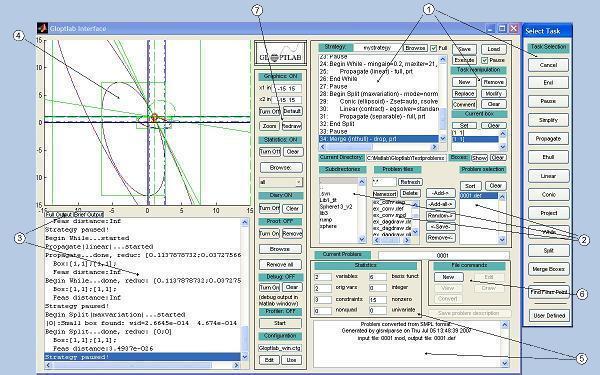Choose Cancel in Select Task window
600x375 pixels.
pyautogui.click(x=548, y=65)
